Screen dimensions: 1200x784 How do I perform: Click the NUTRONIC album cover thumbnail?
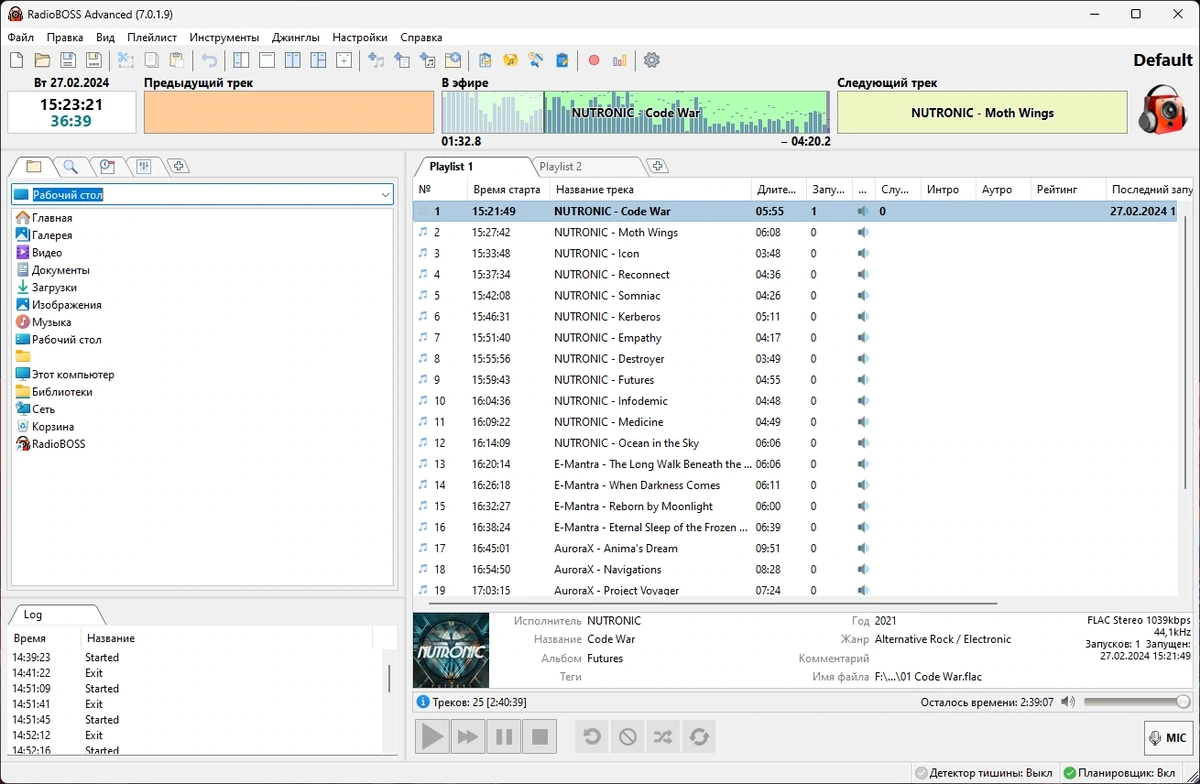(451, 650)
